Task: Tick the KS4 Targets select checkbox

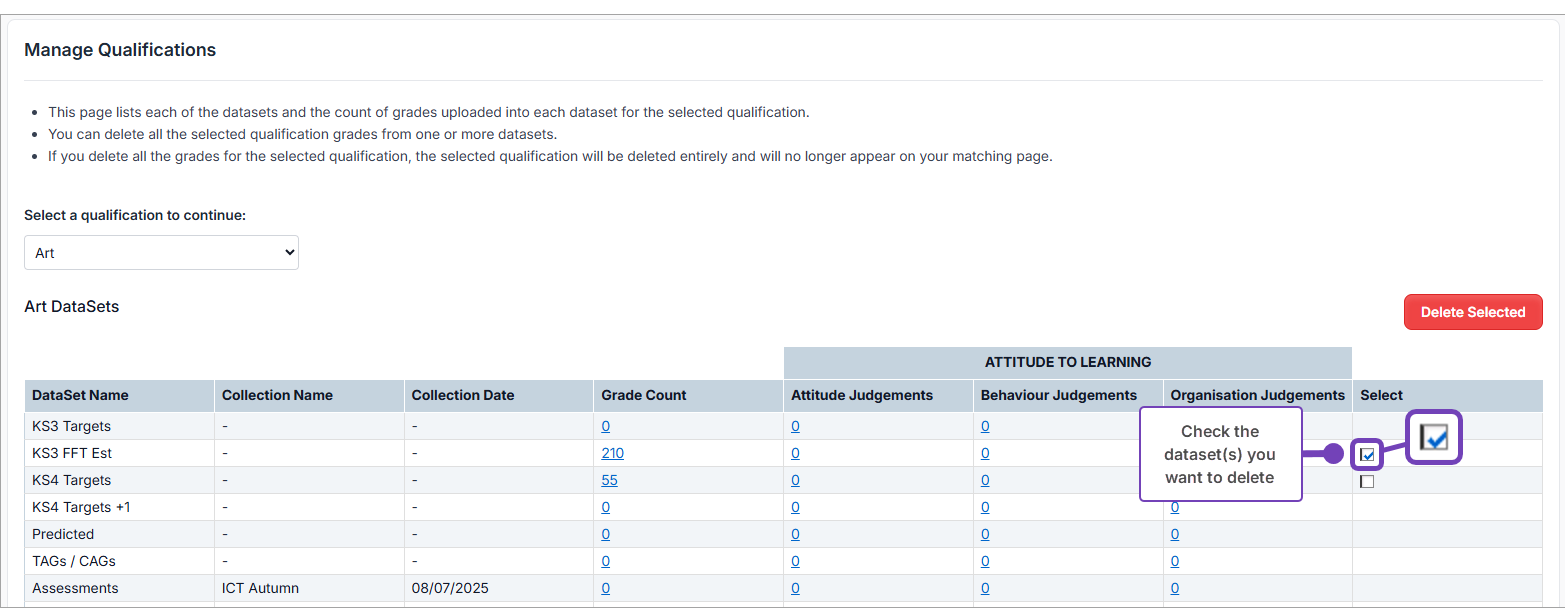Action: click(1367, 481)
